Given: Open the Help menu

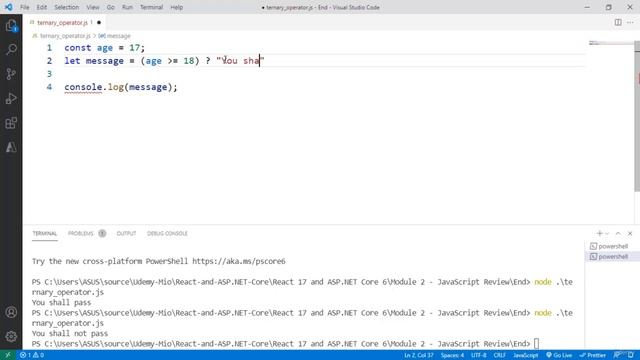Looking at the screenshot, I should 176,7.
